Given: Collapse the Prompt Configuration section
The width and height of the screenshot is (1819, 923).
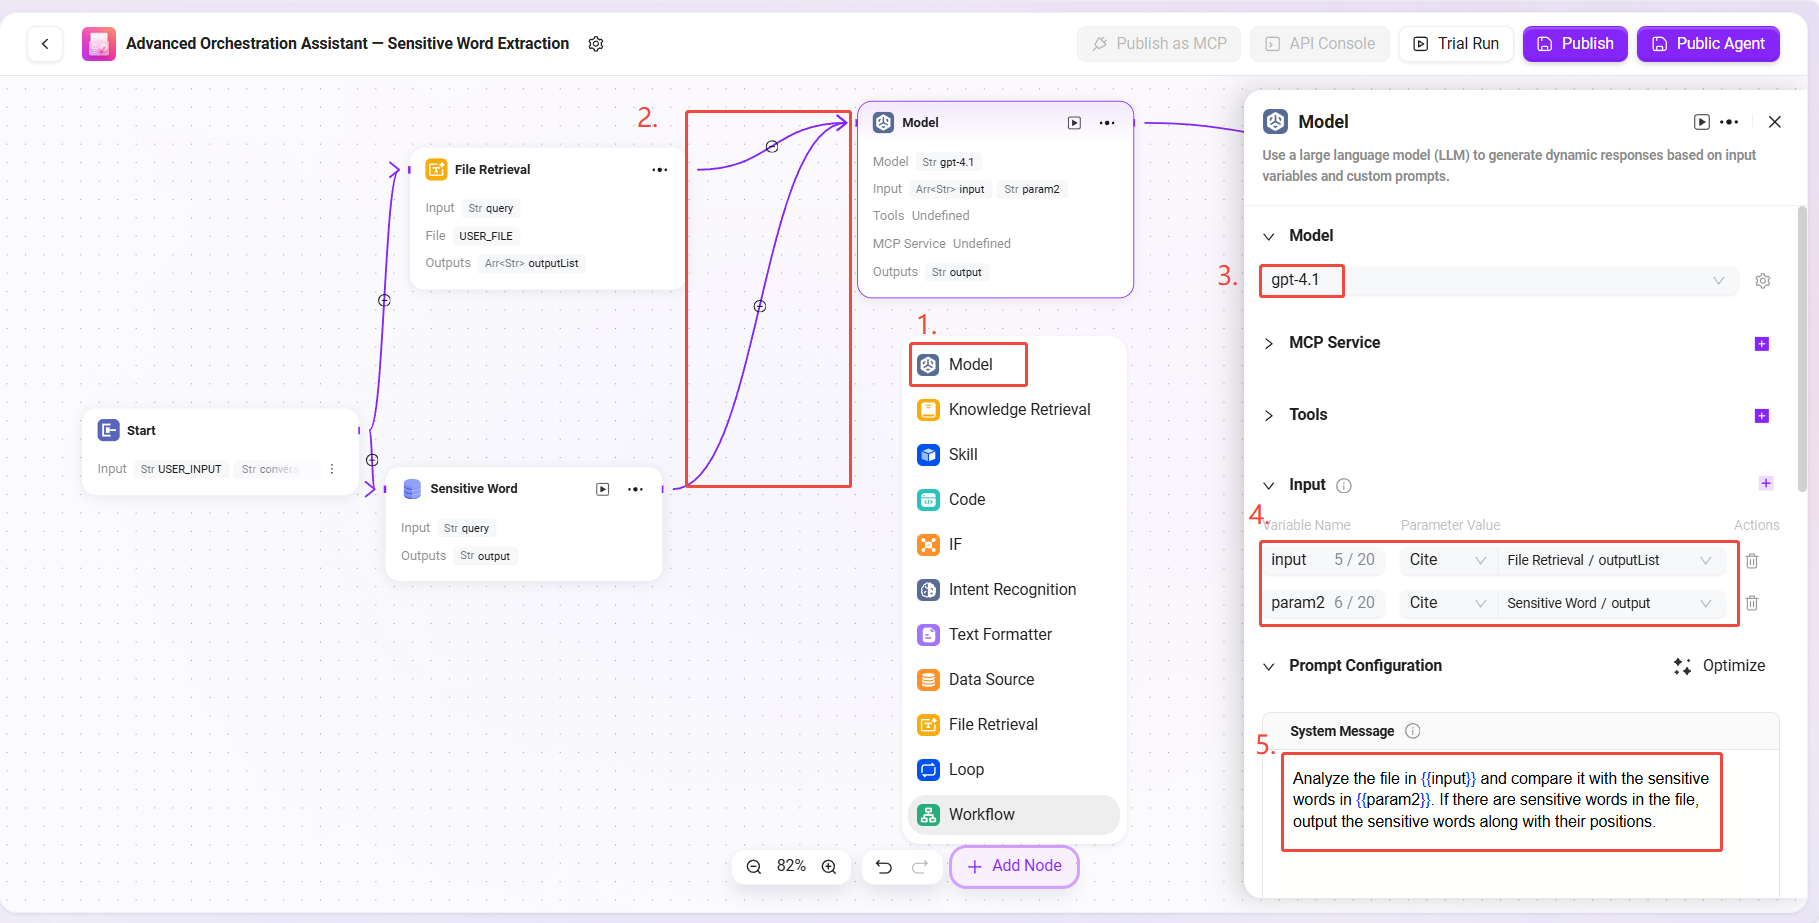Looking at the screenshot, I should pyautogui.click(x=1269, y=667).
